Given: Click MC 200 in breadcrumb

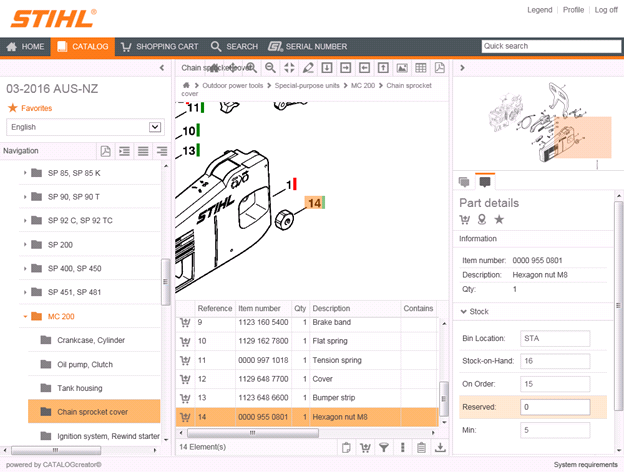Looking at the screenshot, I should coord(363,86).
